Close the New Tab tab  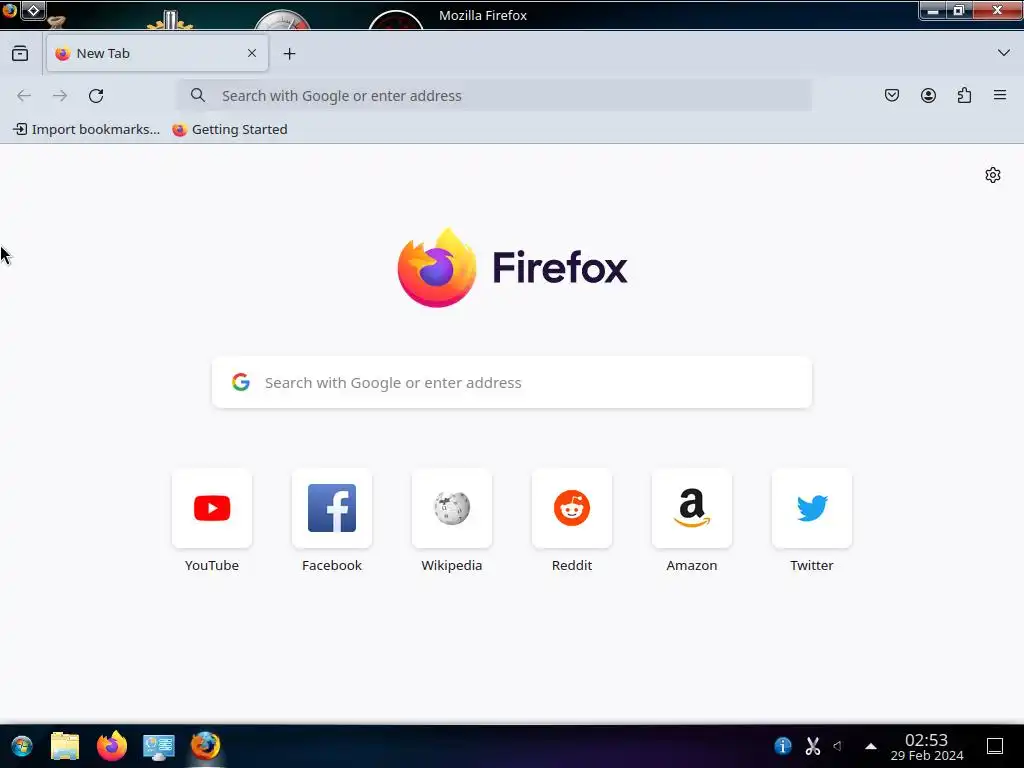[x=252, y=54]
